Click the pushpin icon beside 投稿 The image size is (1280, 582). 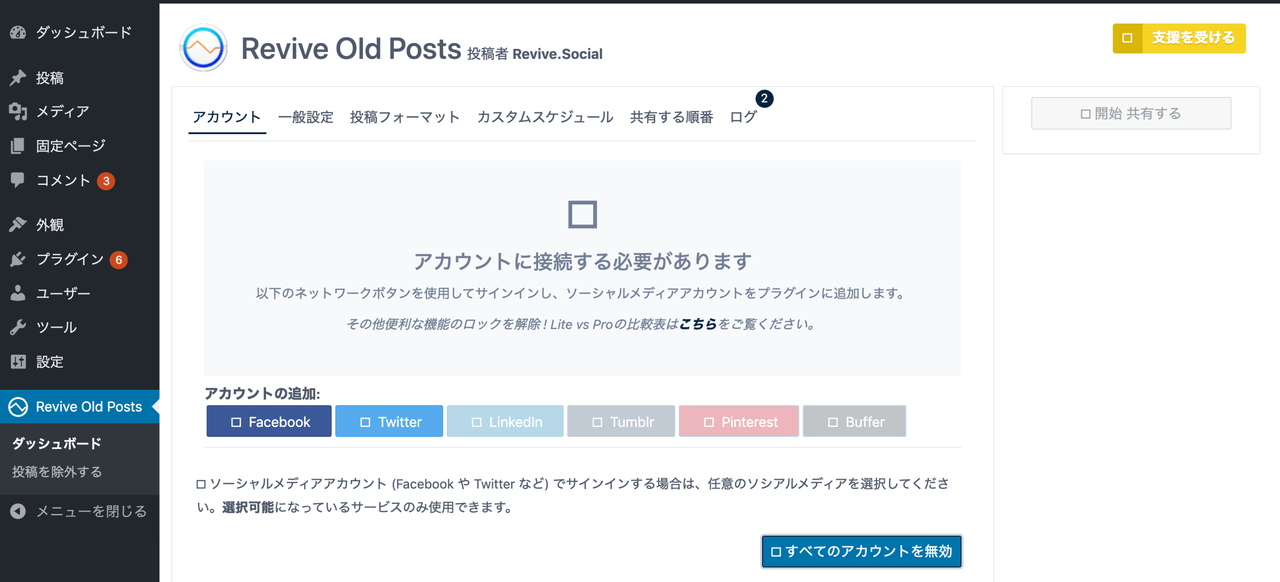pyautogui.click(x=17, y=78)
